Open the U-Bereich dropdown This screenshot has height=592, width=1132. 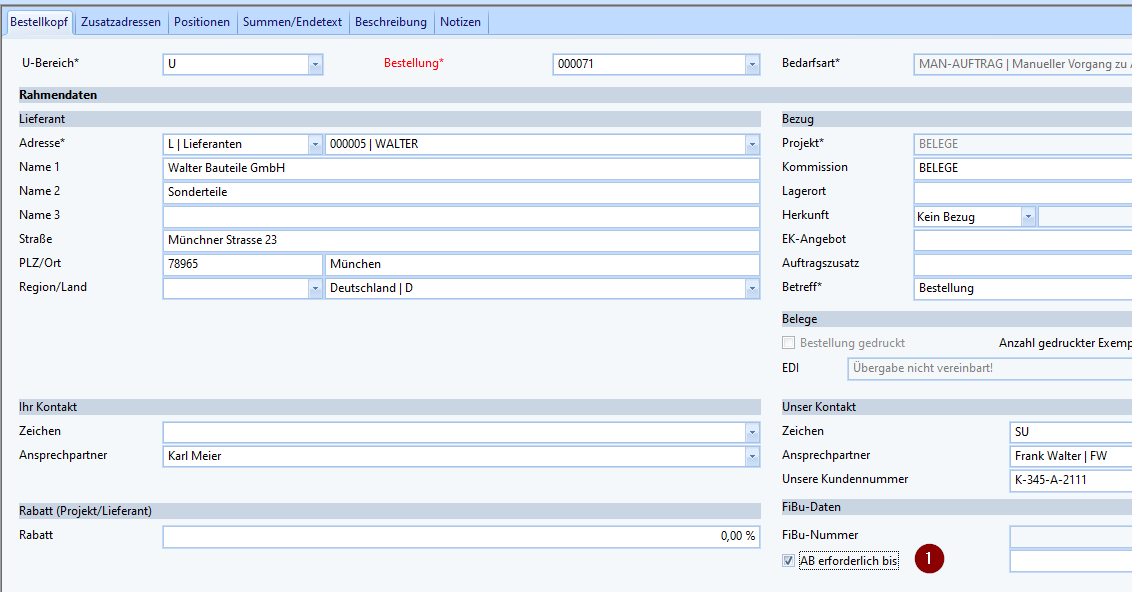tap(315, 64)
